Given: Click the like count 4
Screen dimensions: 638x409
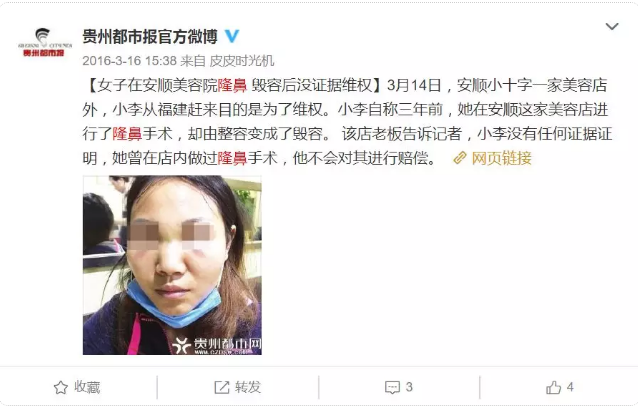Looking at the screenshot, I should point(570,387).
